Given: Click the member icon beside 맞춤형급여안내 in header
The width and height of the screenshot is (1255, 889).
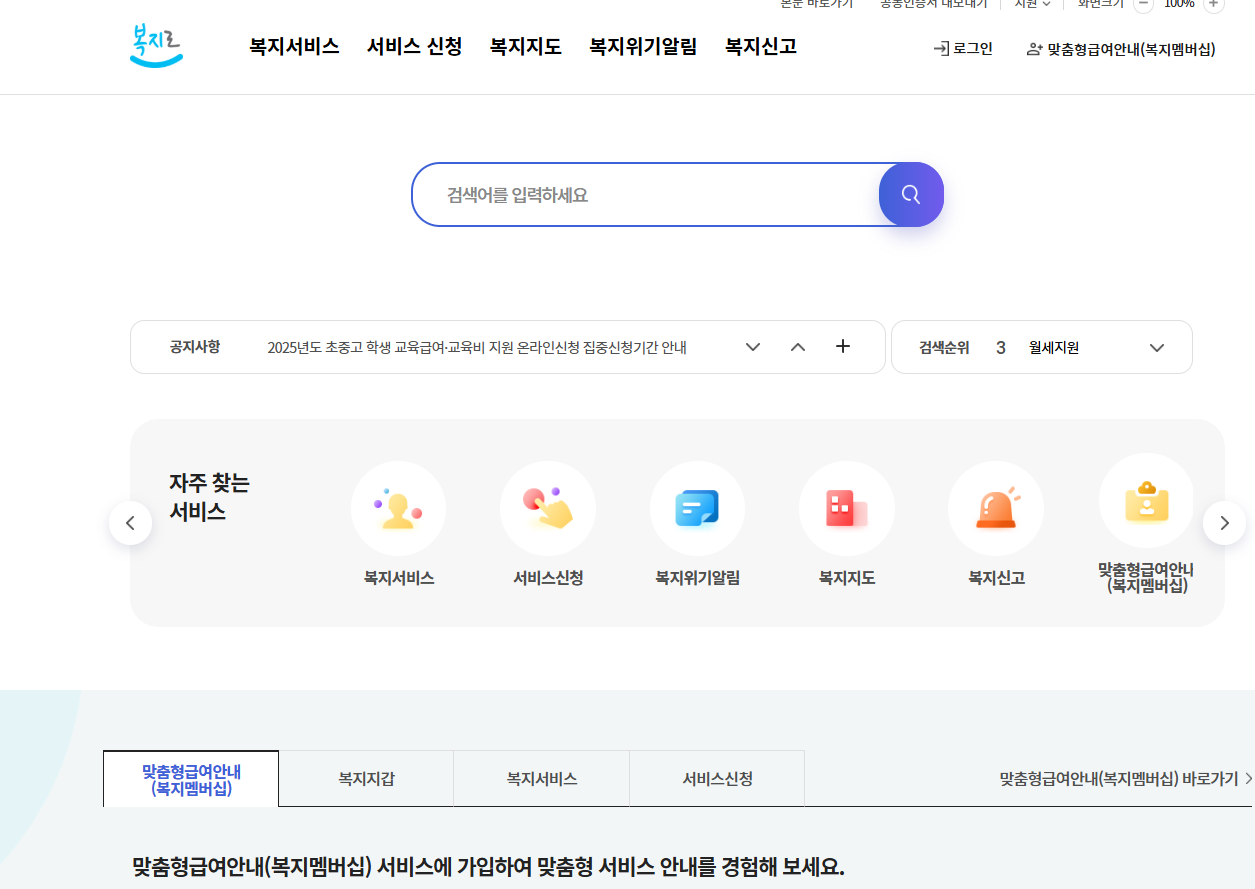Looking at the screenshot, I should coord(1035,49).
